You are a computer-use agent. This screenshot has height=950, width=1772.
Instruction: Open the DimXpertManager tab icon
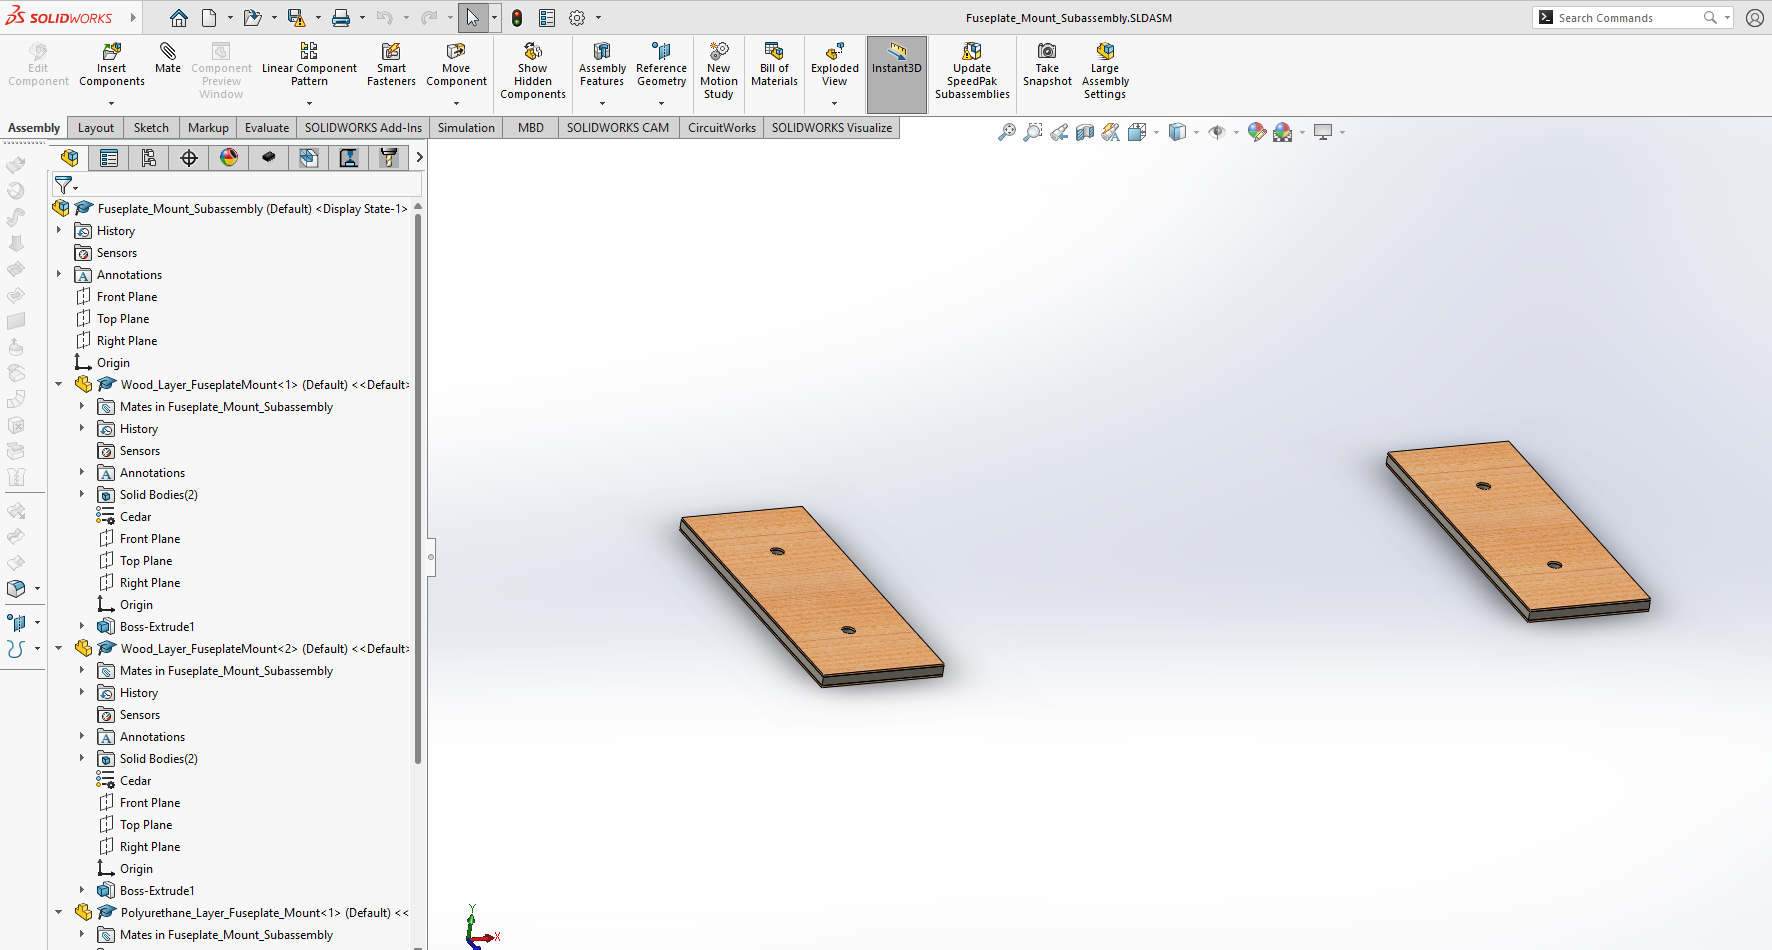[x=189, y=158]
